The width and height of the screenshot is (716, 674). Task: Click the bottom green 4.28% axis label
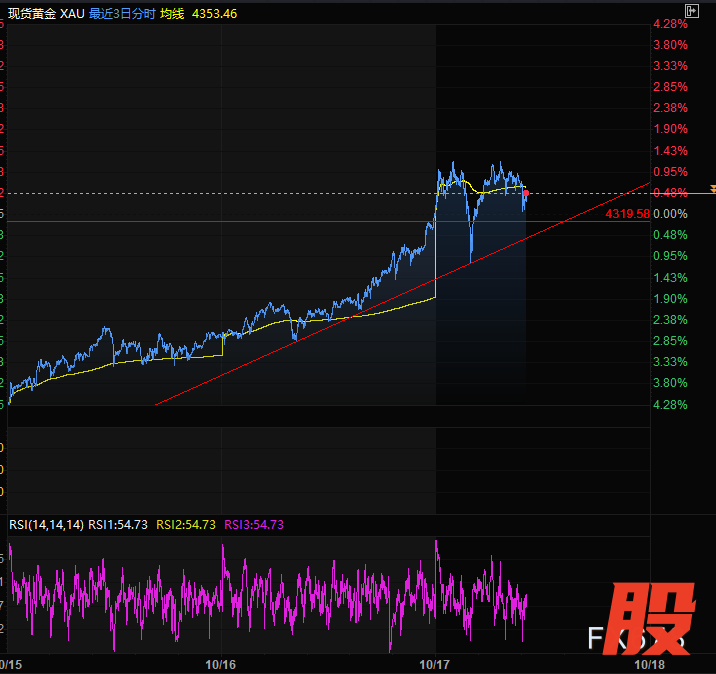coord(669,404)
